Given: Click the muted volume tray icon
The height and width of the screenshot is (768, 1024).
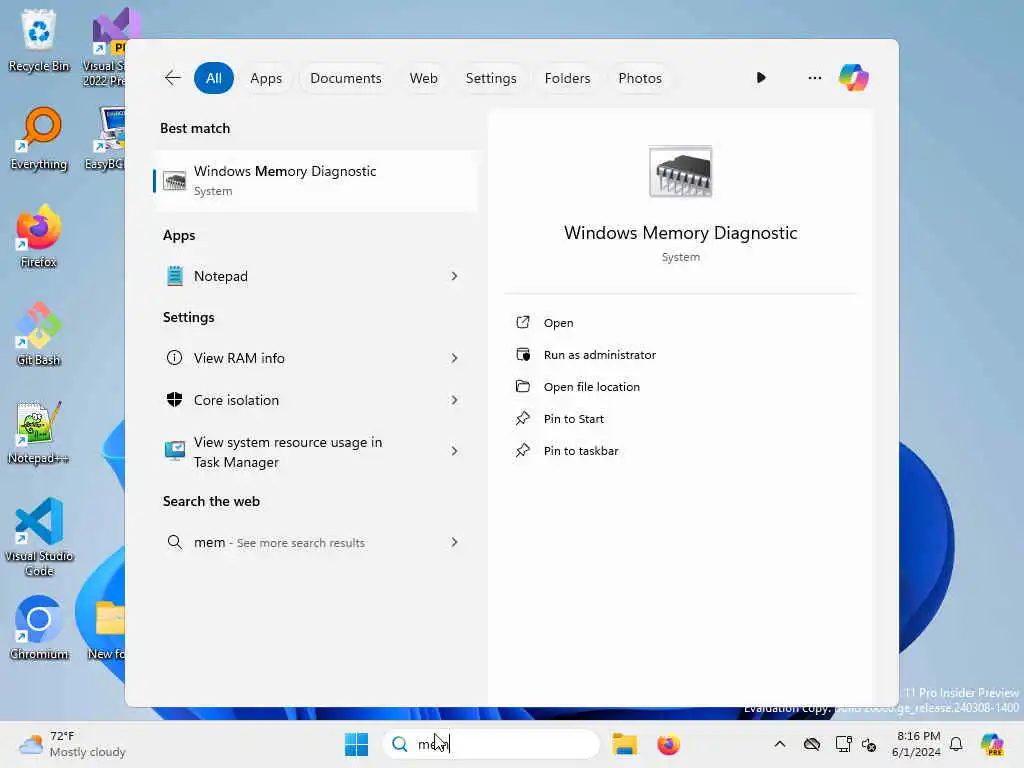Looking at the screenshot, I should pyautogui.click(x=869, y=744).
